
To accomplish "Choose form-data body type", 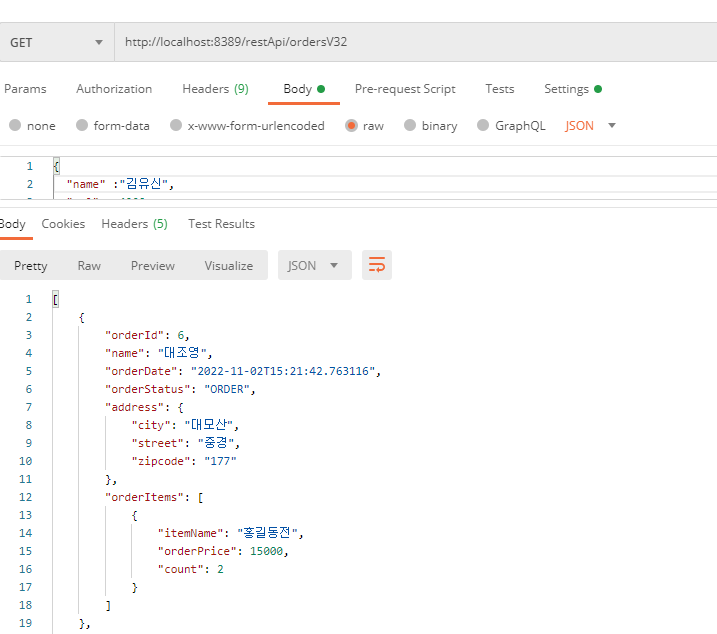I will tap(112, 125).
